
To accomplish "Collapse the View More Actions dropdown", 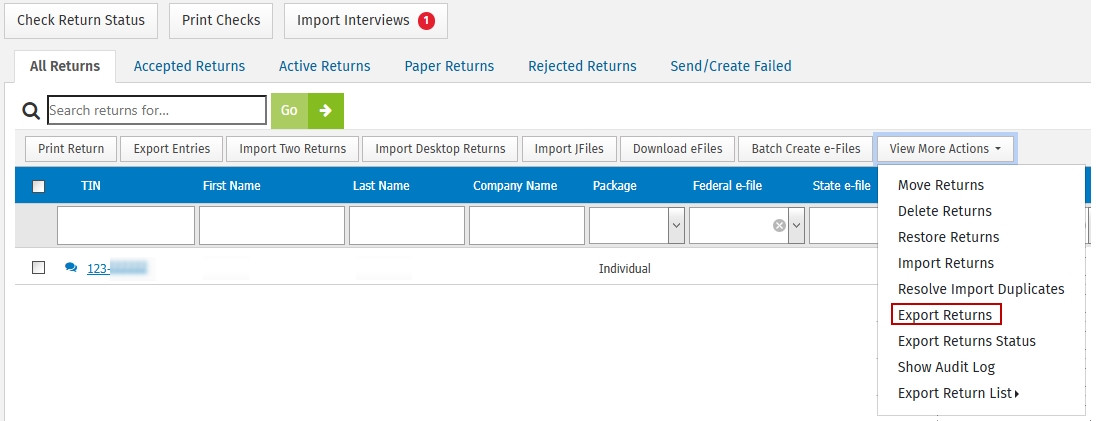I will (x=945, y=149).
